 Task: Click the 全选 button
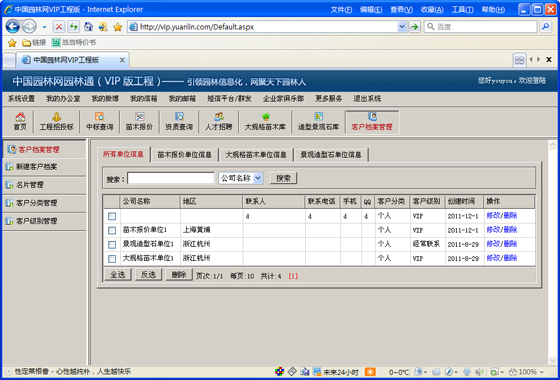[118, 274]
